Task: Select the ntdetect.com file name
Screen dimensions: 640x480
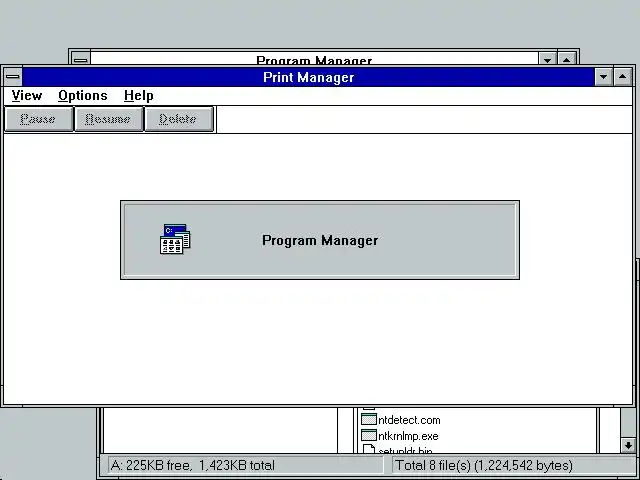Action: pos(409,420)
